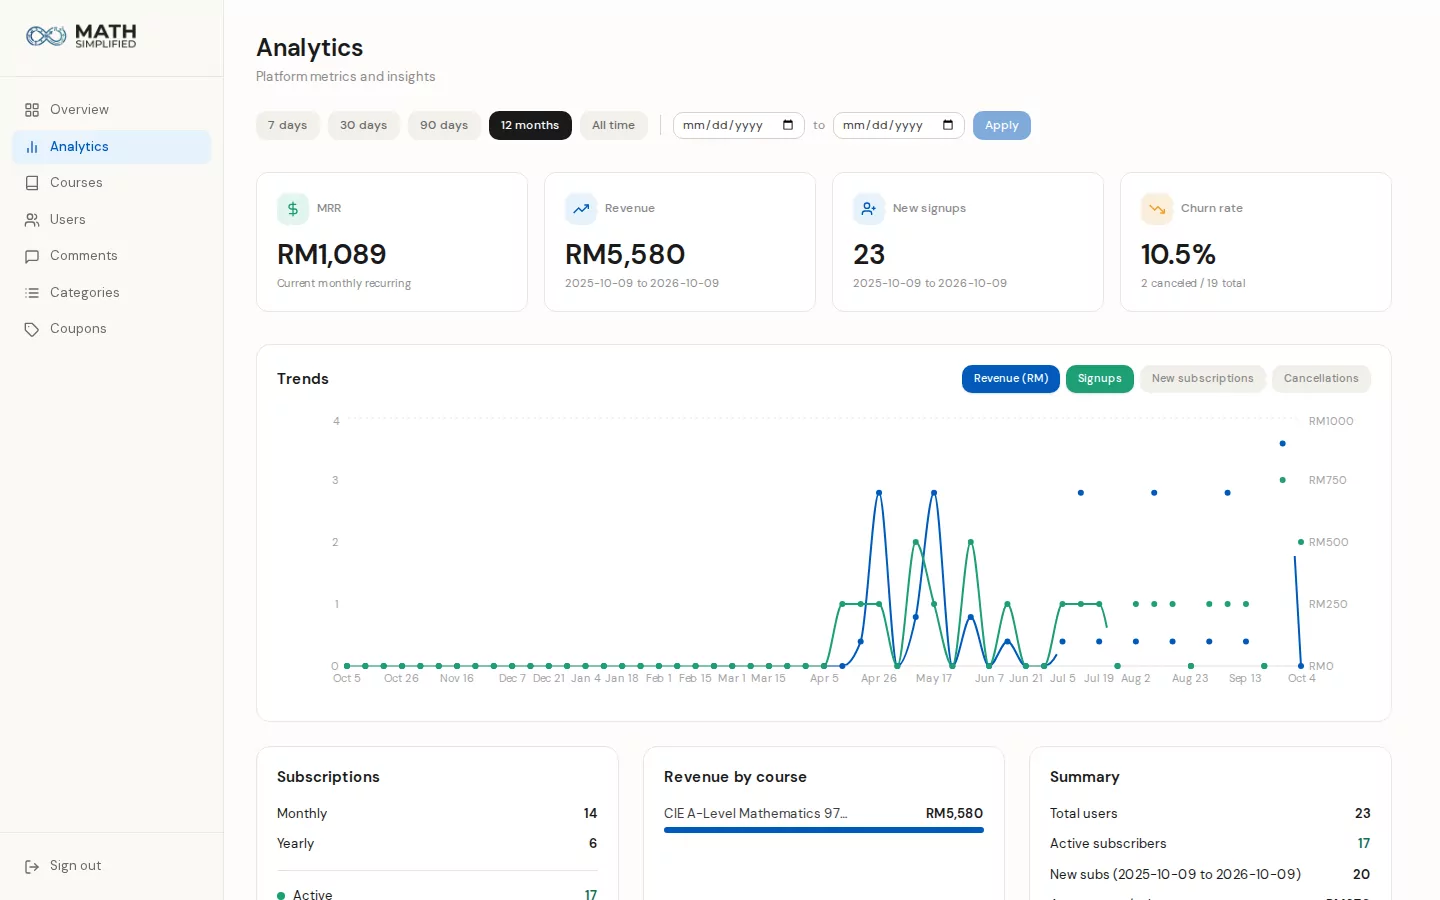Click the Overview grid icon in sidebar
This screenshot has height=900, width=1440.
pos(32,110)
